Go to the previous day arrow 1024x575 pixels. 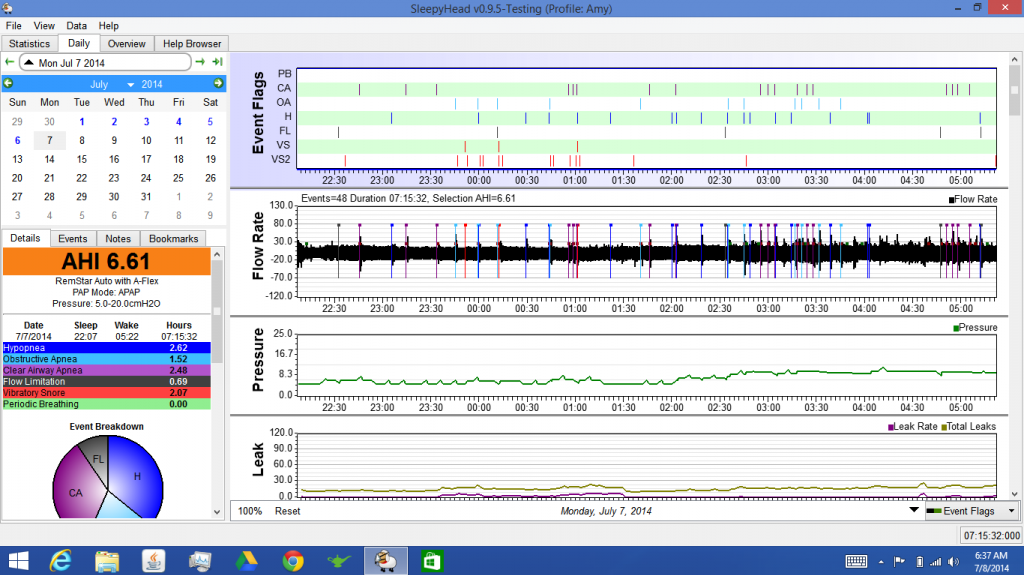coord(9,62)
